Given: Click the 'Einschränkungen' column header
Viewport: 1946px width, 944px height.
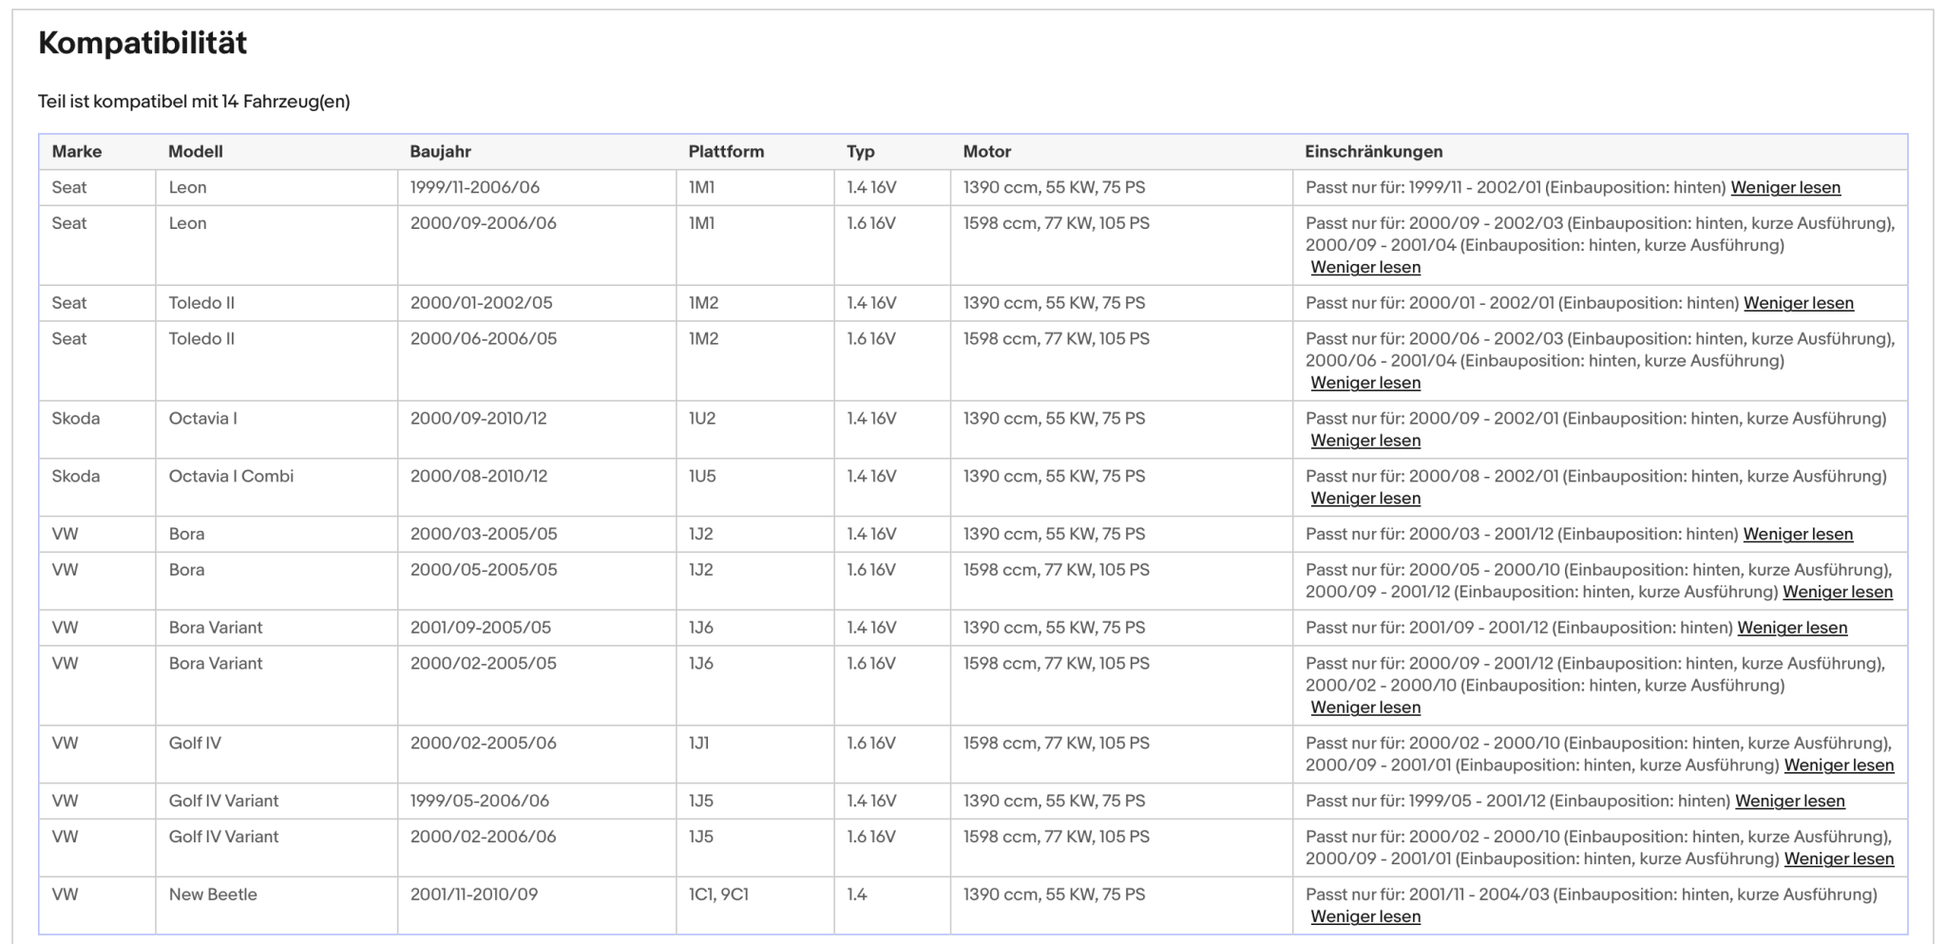Looking at the screenshot, I should [x=1373, y=152].
